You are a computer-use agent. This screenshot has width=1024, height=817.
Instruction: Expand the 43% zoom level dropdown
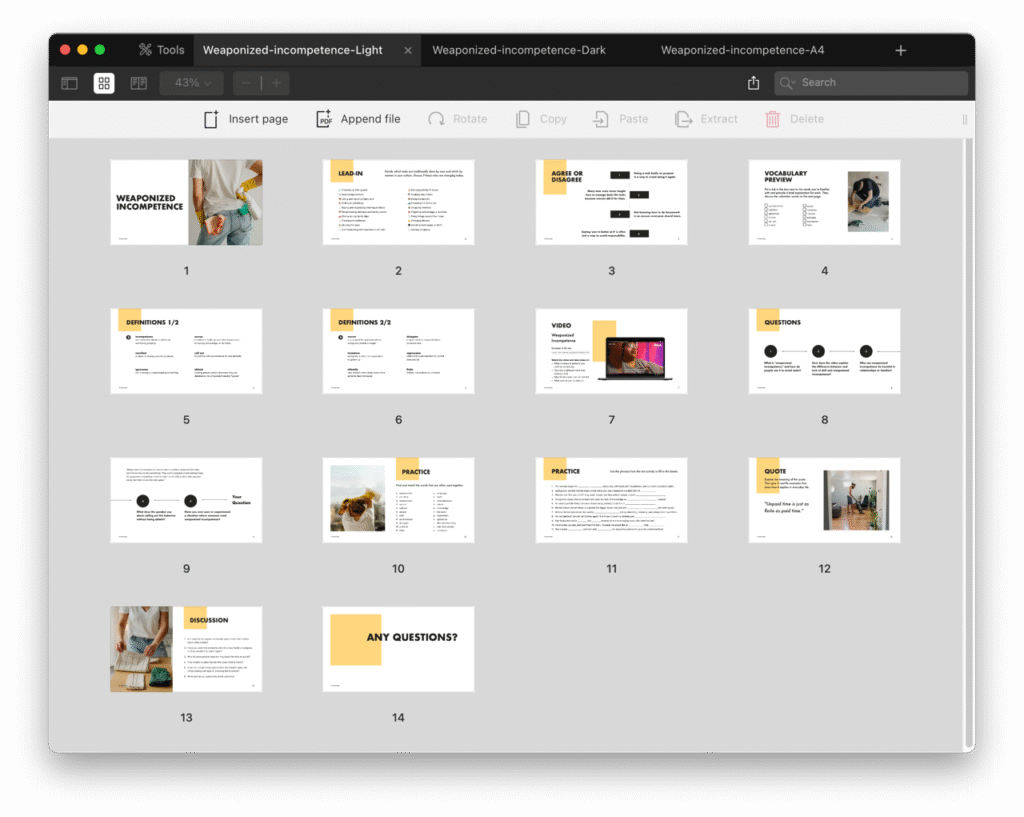pyautogui.click(x=192, y=83)
